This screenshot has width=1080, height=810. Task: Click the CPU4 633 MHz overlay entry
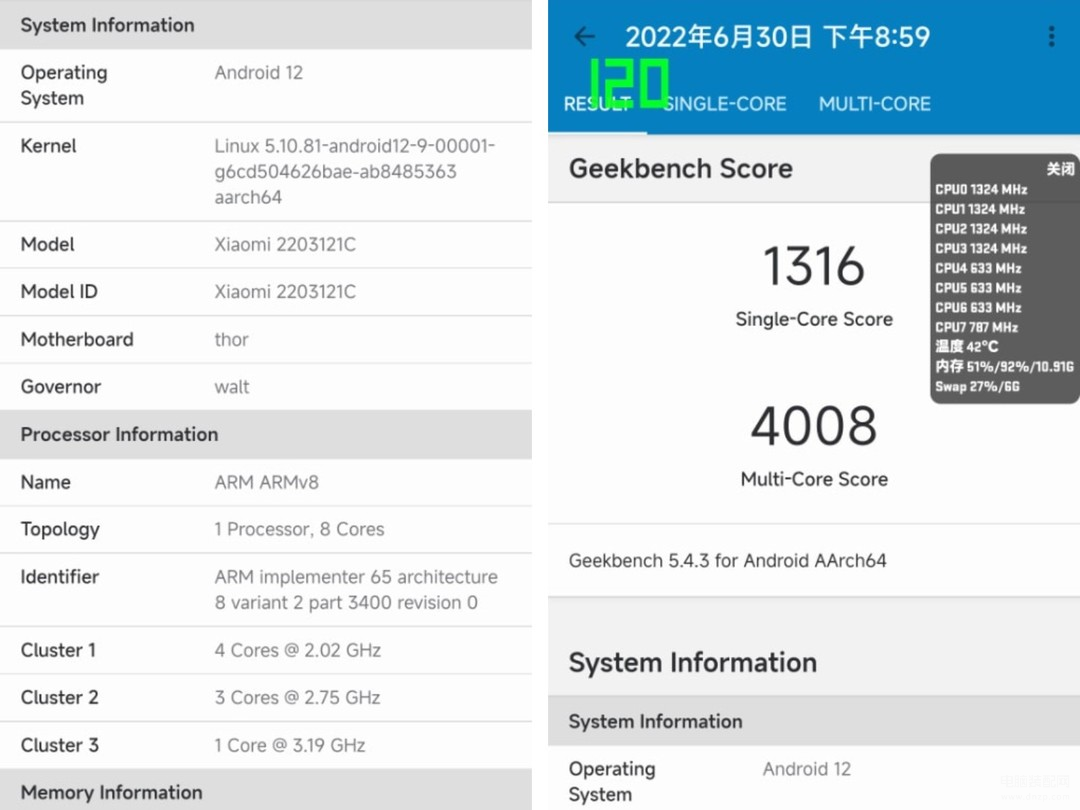[978, 268]
